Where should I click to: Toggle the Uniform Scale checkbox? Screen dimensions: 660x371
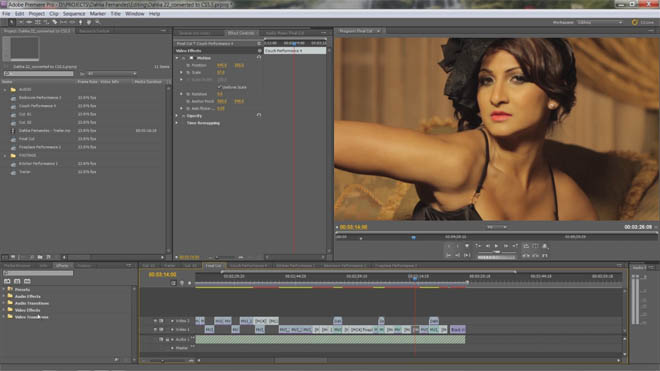(x=220, y=87)
